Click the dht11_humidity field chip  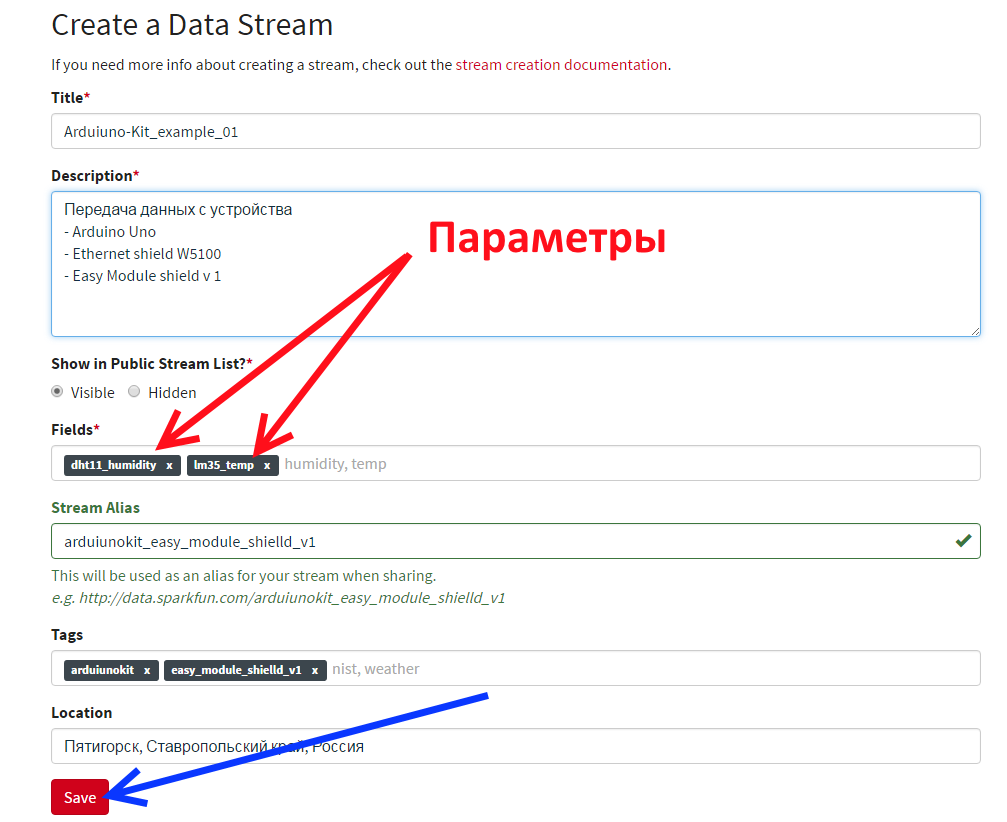122,465
